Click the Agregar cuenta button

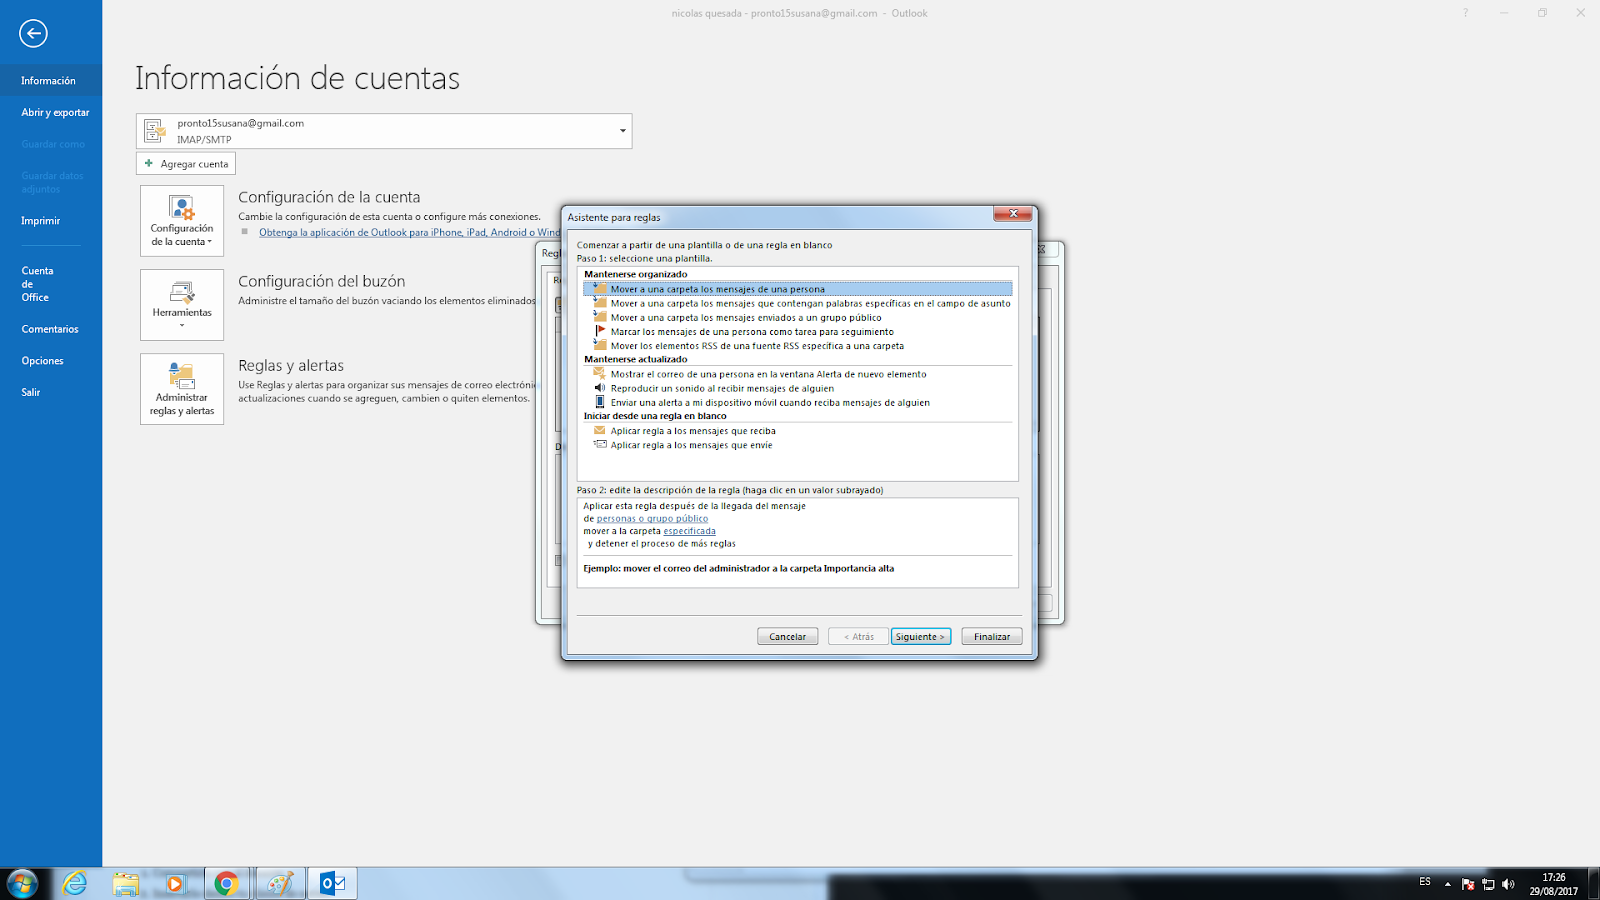pyautogui.click(x=186, y=163)
